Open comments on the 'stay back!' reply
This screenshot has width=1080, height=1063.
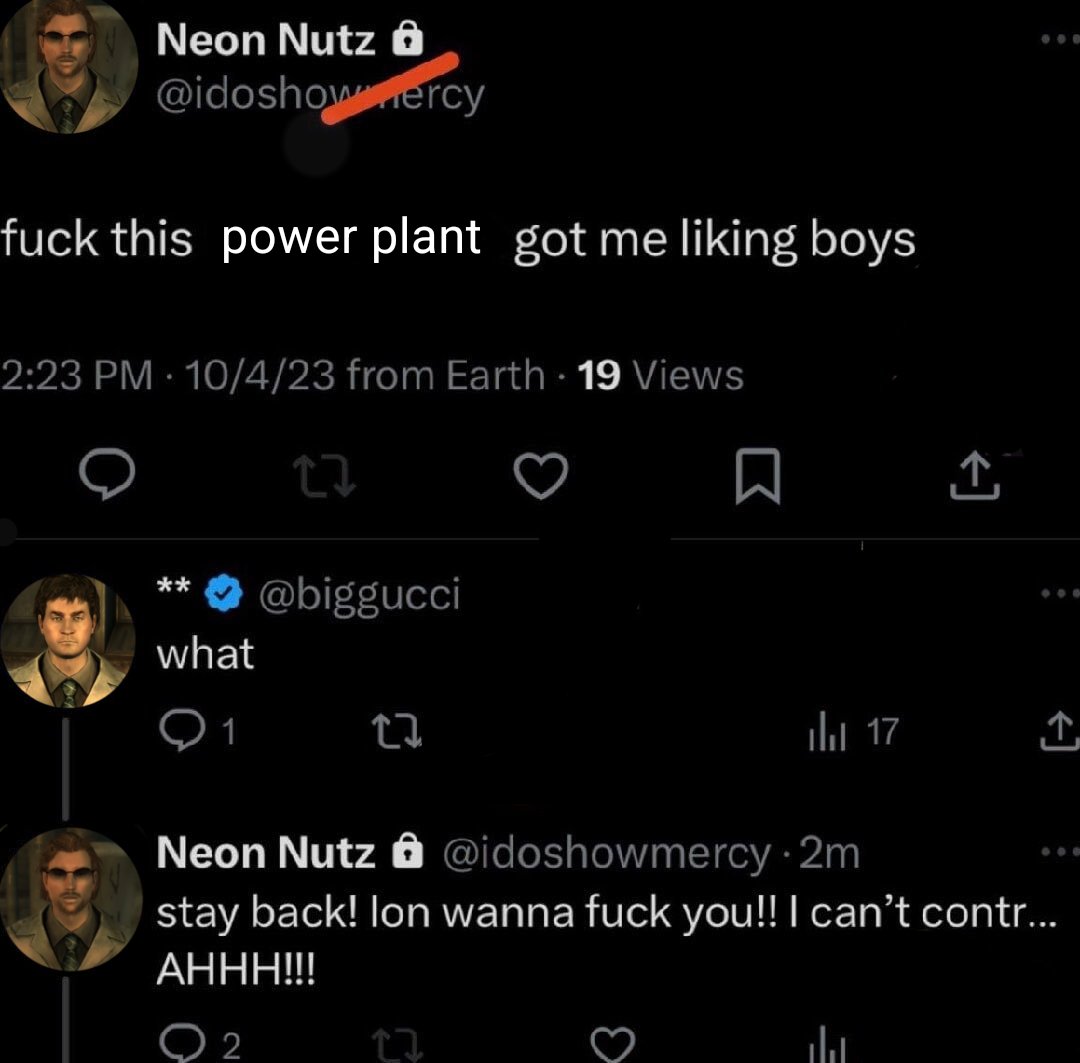click(x=200, y=1044)
